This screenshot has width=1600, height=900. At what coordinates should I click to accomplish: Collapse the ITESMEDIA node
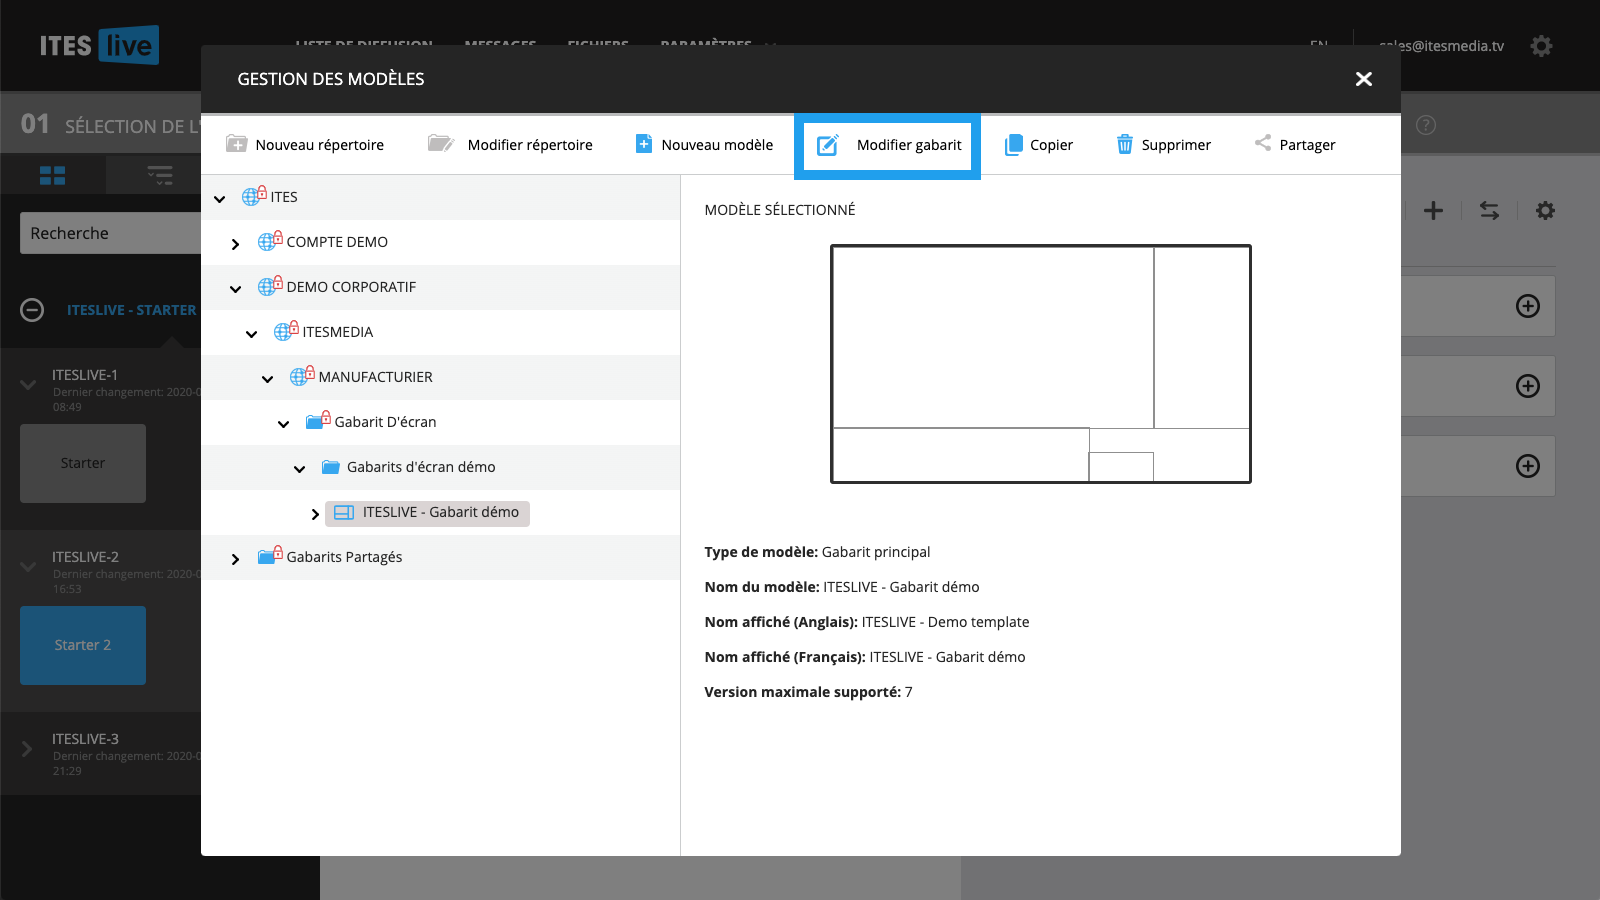point(251,334)
